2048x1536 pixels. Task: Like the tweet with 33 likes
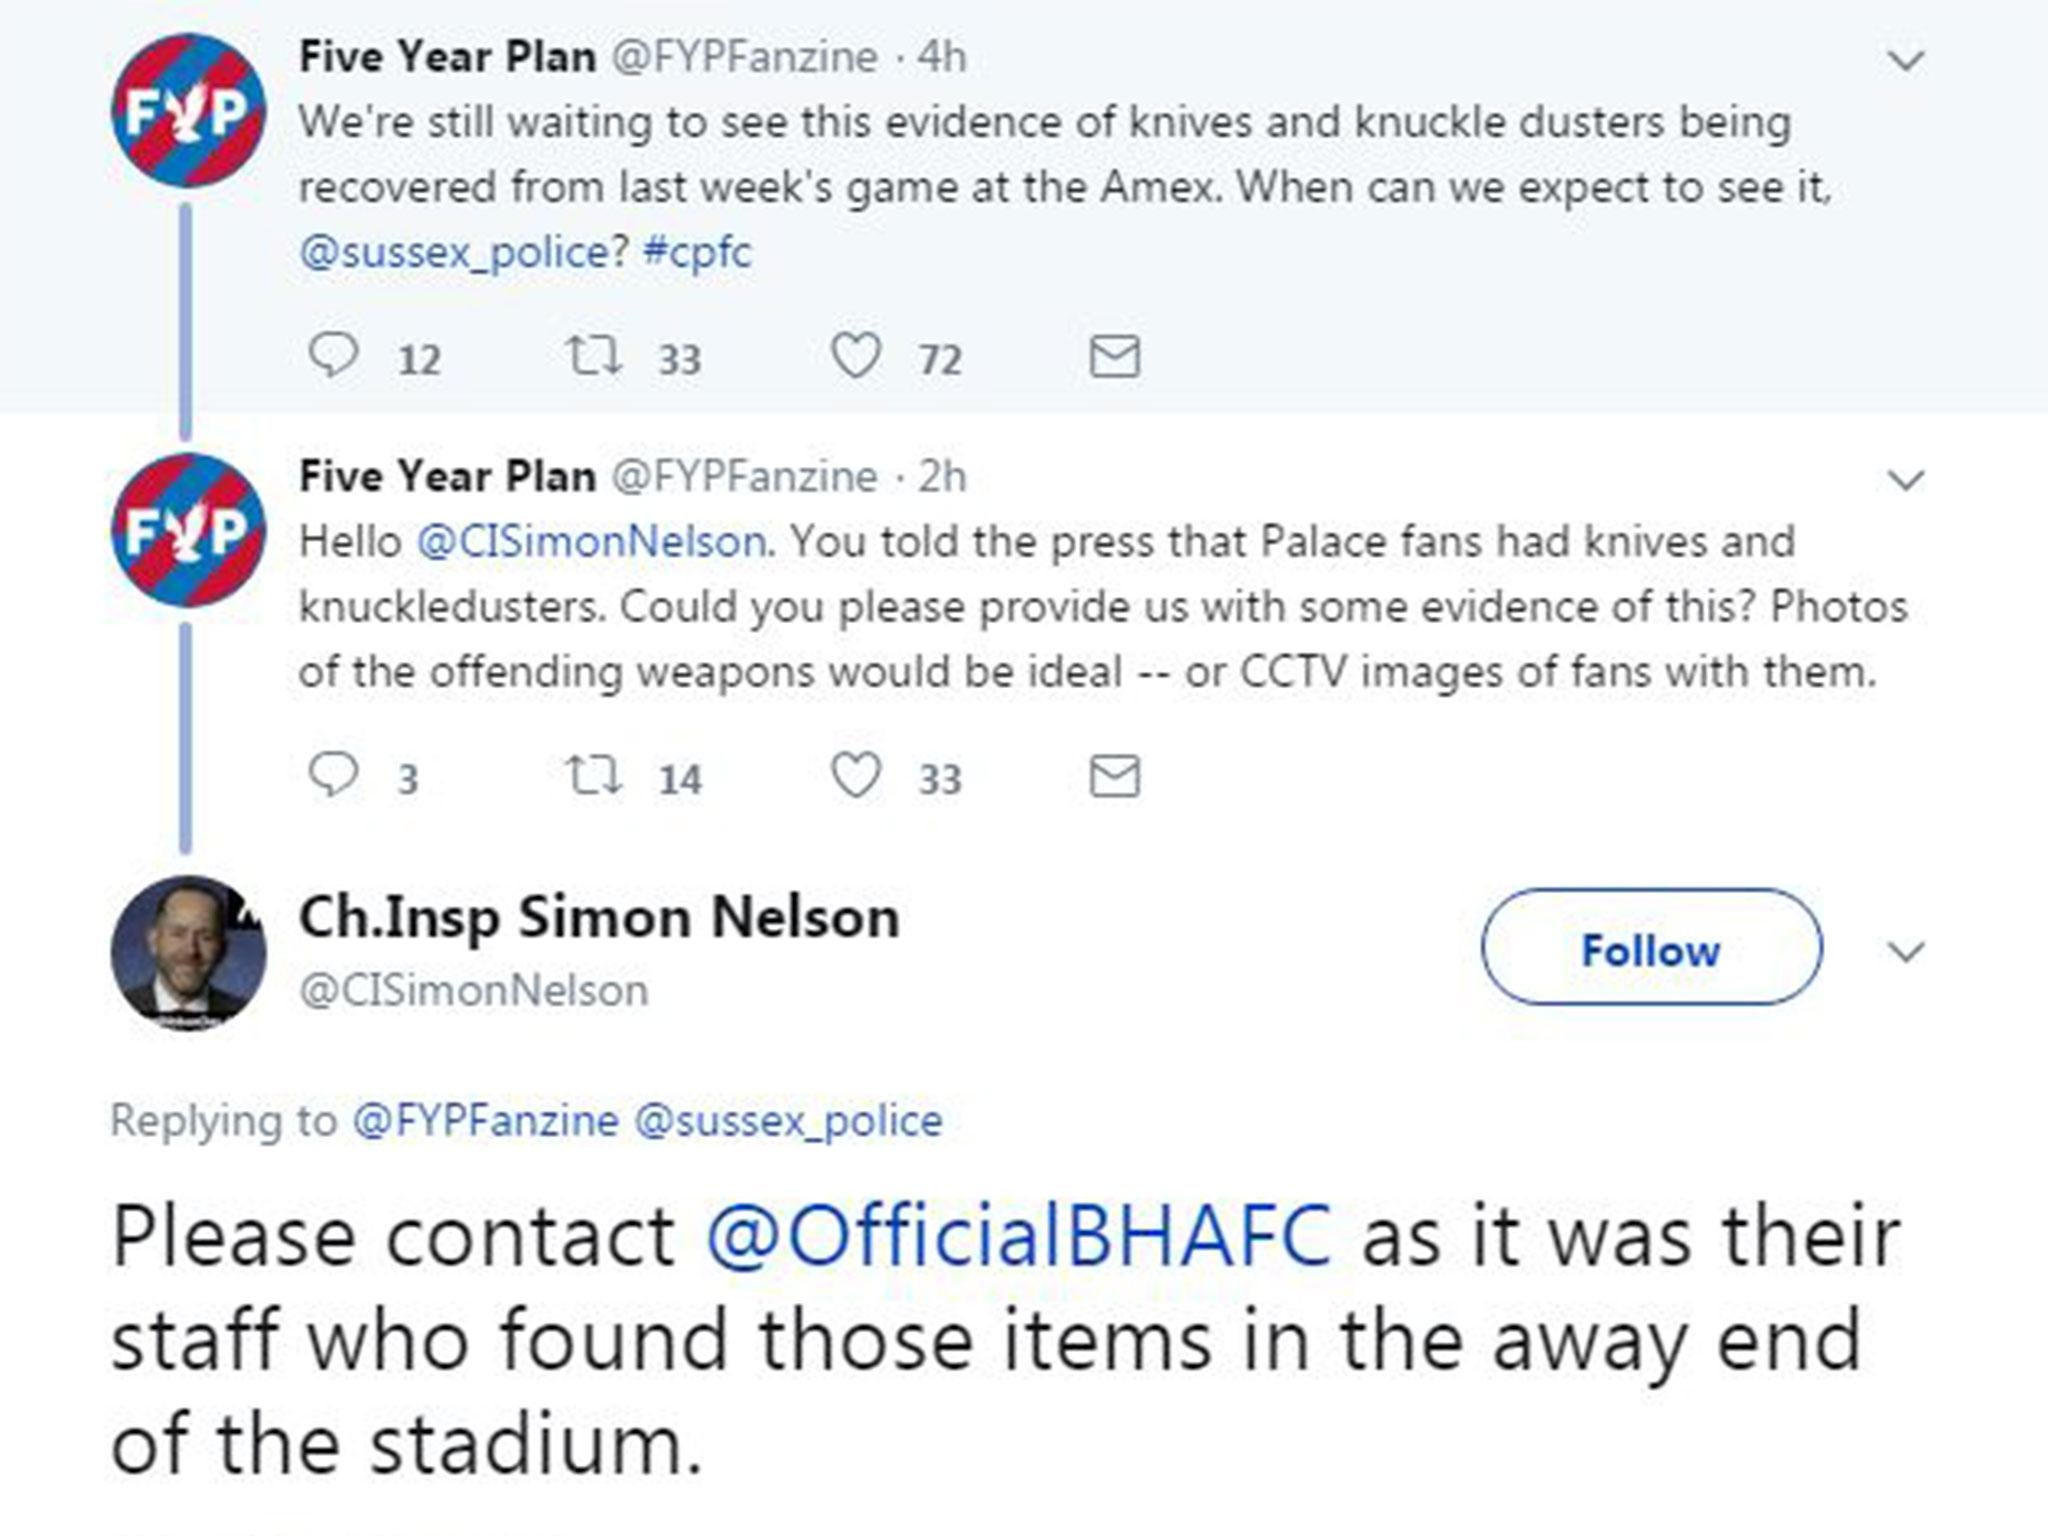[856, 777]
